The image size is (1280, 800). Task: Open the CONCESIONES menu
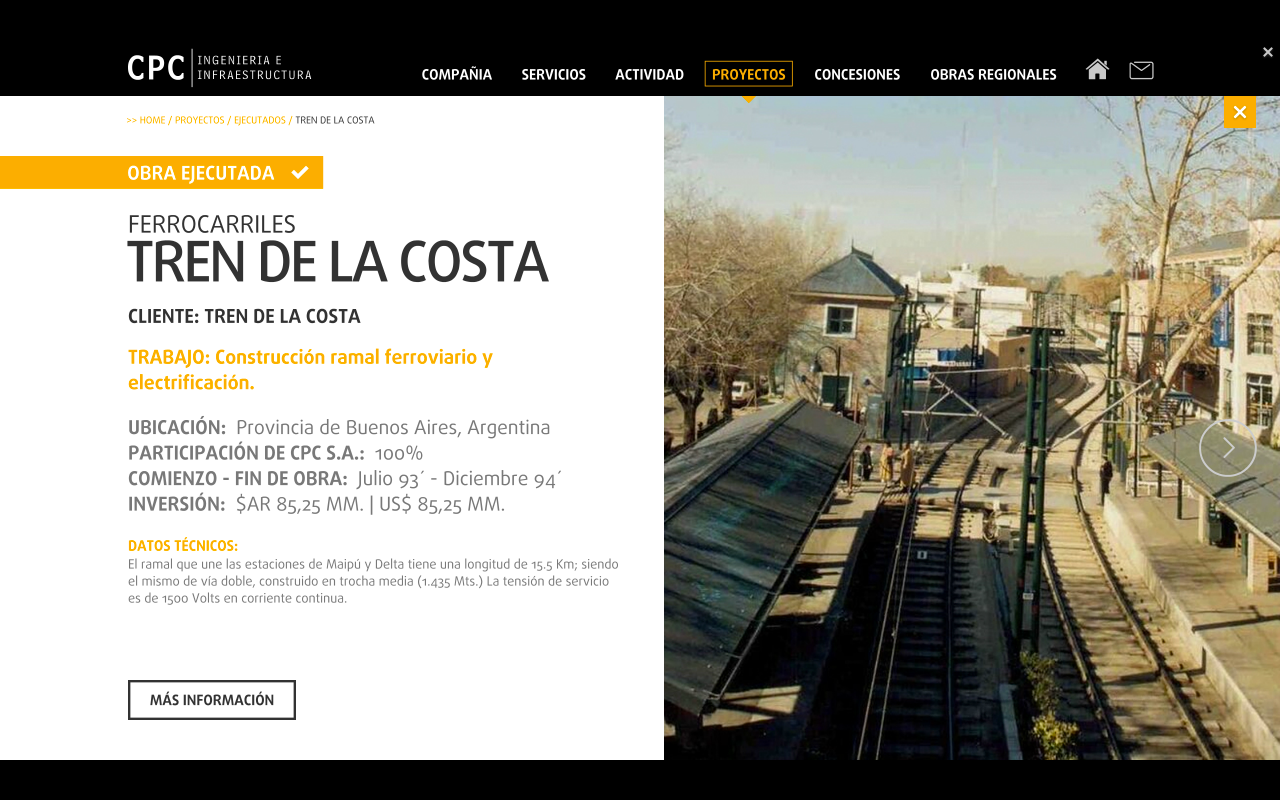click(x=857, y=74)
